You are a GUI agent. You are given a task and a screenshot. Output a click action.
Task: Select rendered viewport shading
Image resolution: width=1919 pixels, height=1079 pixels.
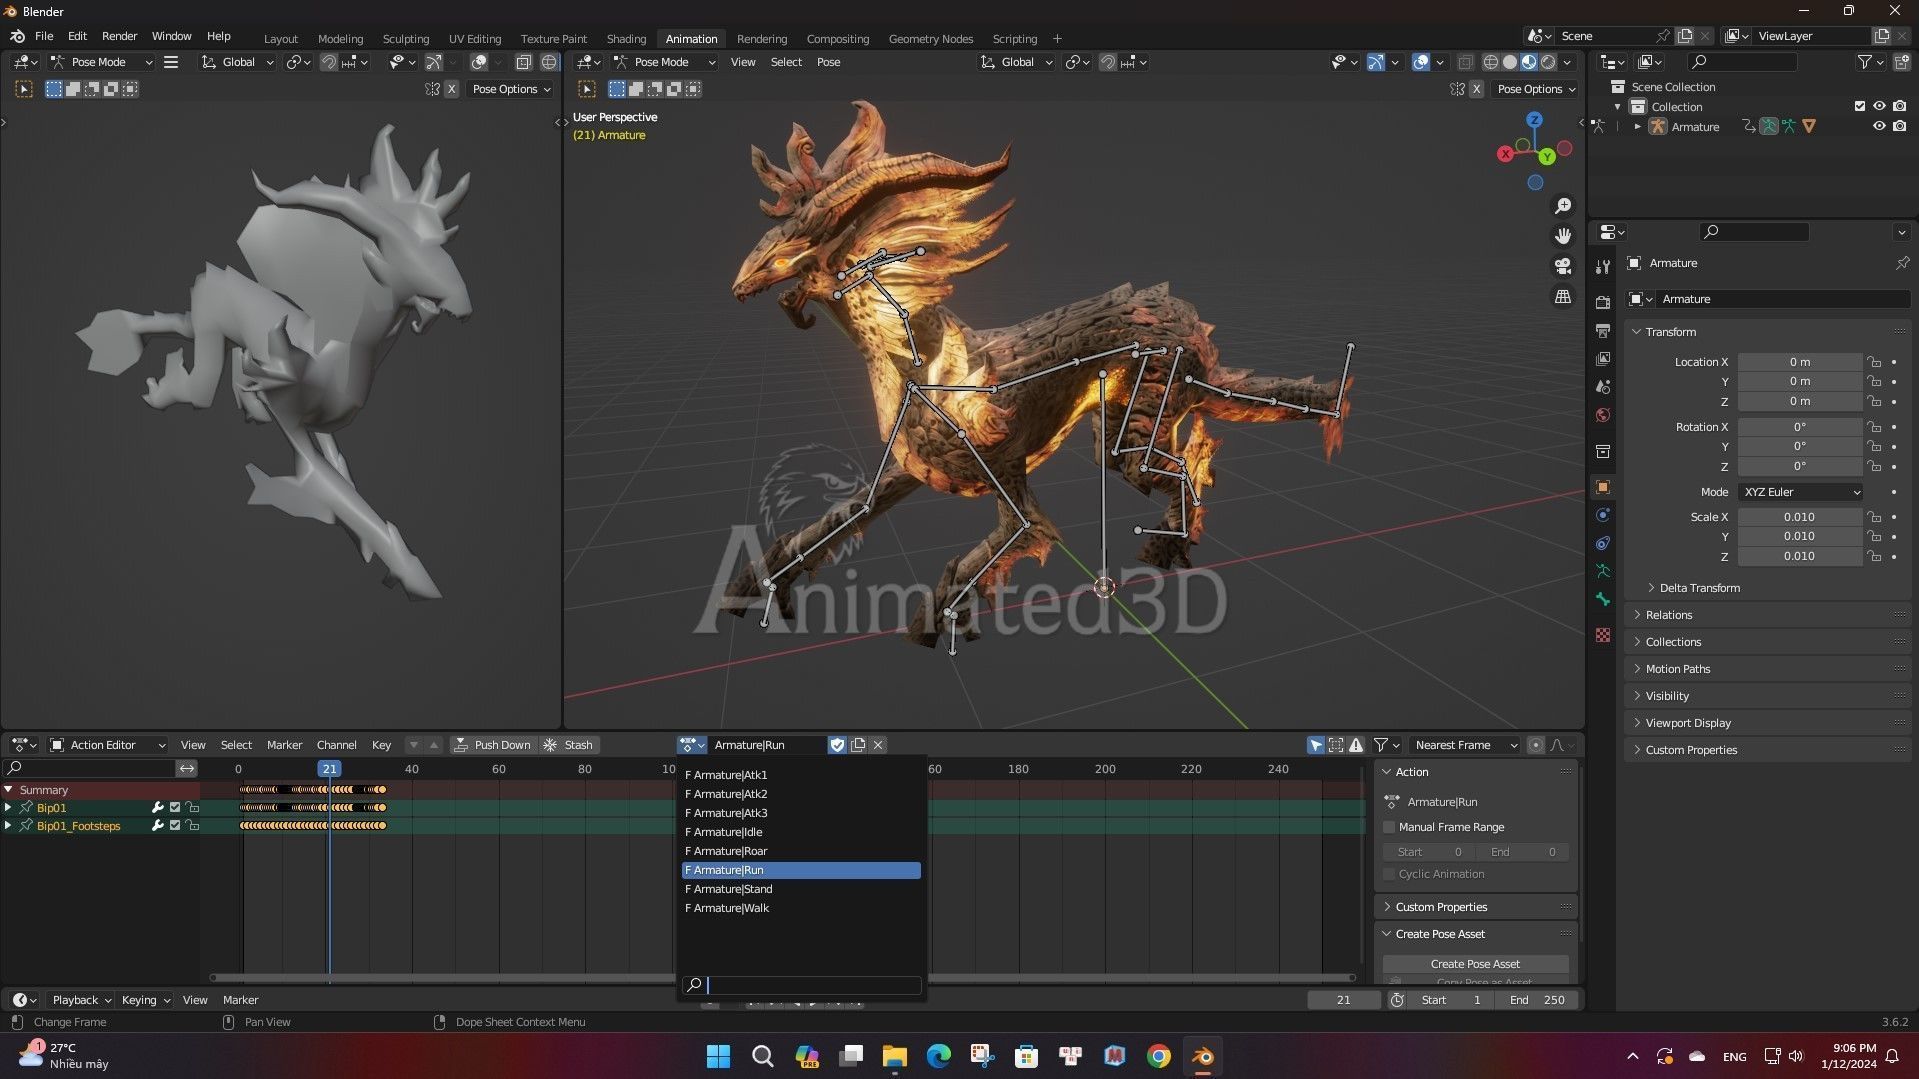point(1548,62)
